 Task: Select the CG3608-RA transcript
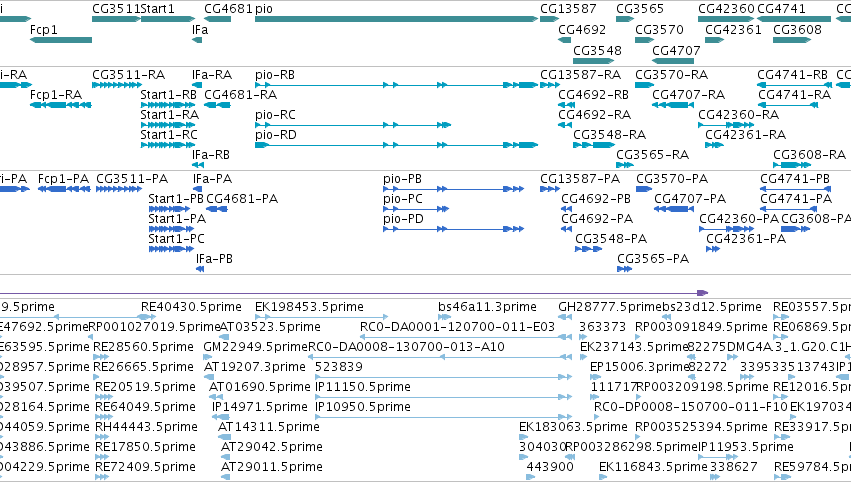792,165
